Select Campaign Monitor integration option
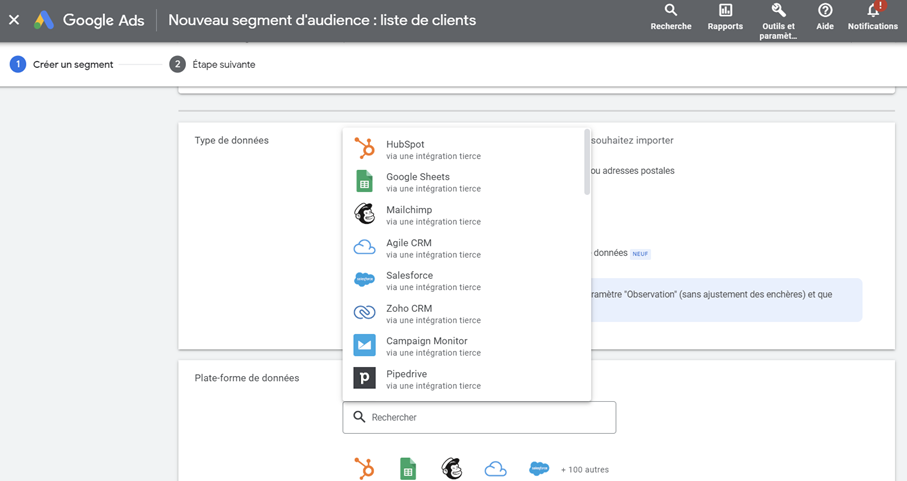907x481 pixels. click(x=467, y=346)
